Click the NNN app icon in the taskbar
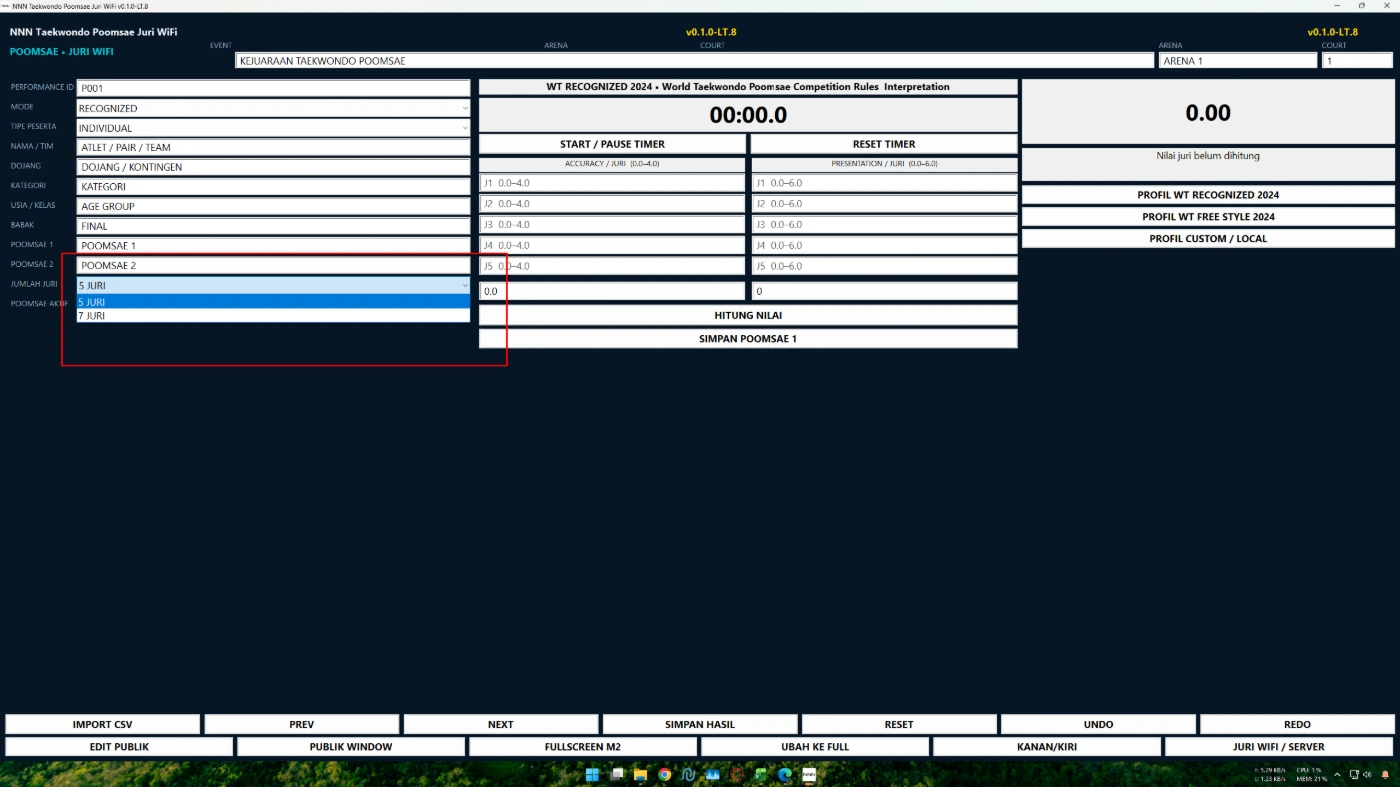This screenshot has height=787, width=1400. (809, 774)
